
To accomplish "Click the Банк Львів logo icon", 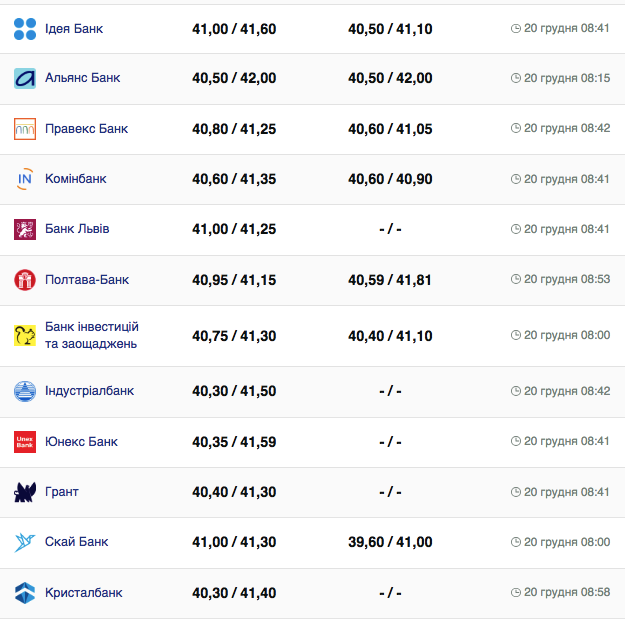I will (25, 229).
